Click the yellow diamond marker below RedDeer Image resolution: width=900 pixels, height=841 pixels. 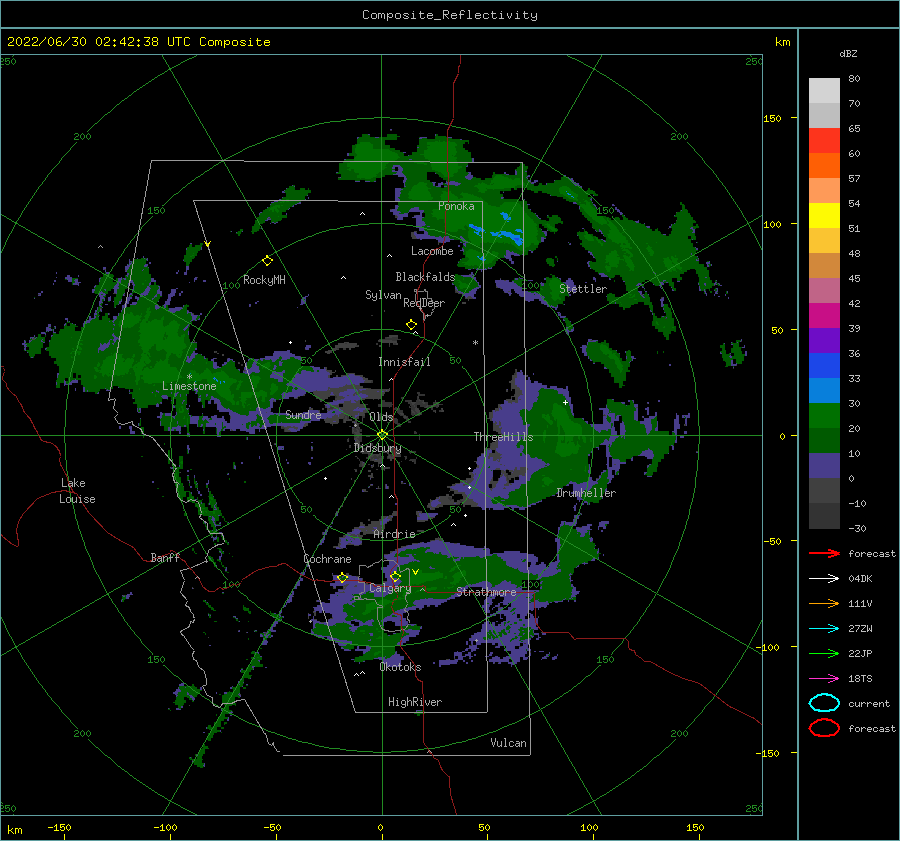[411, 325]
